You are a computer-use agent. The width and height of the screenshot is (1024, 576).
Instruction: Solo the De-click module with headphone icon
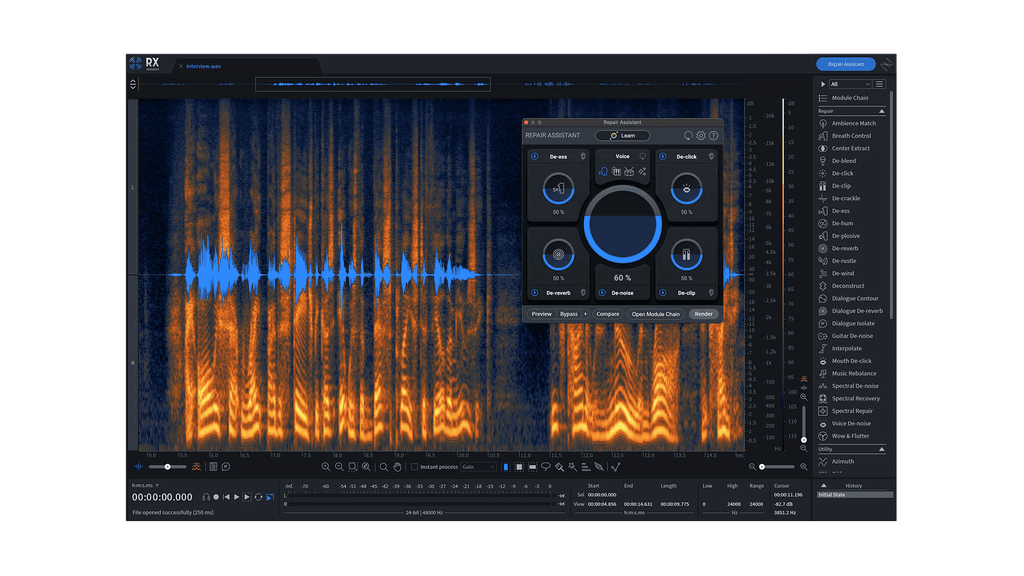710,156
